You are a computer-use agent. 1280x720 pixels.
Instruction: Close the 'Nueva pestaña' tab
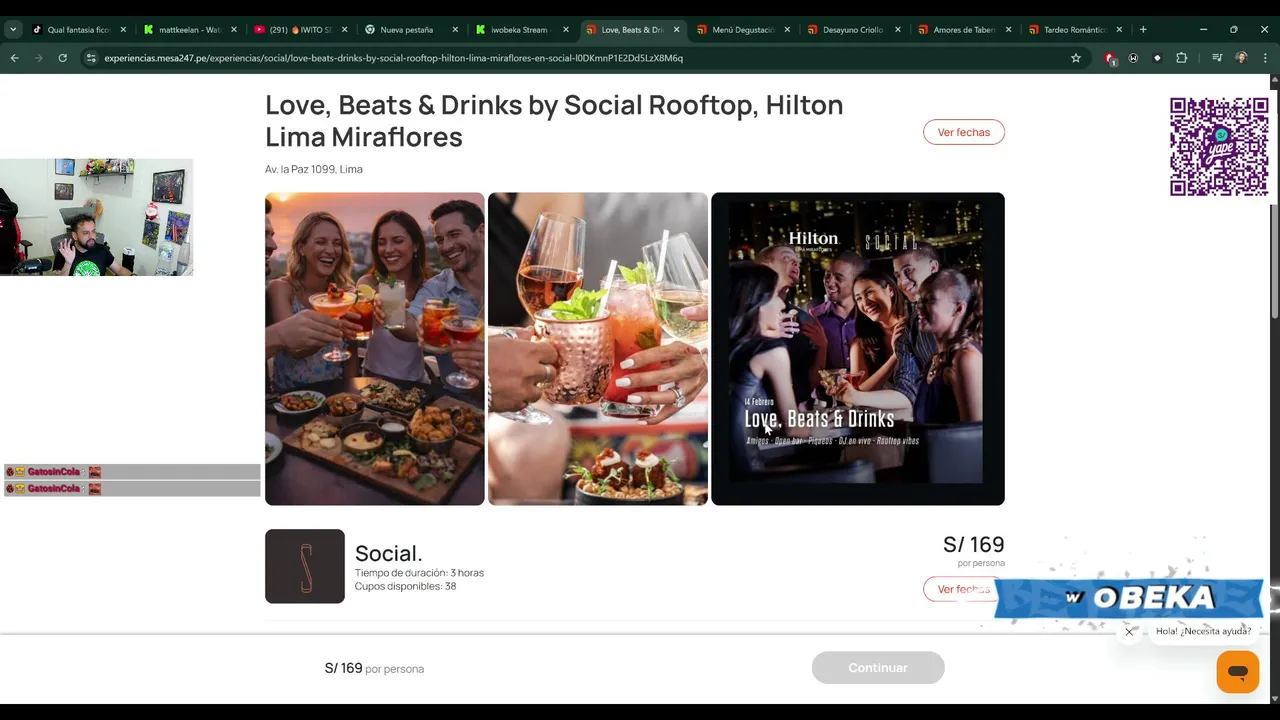[455, 30]
